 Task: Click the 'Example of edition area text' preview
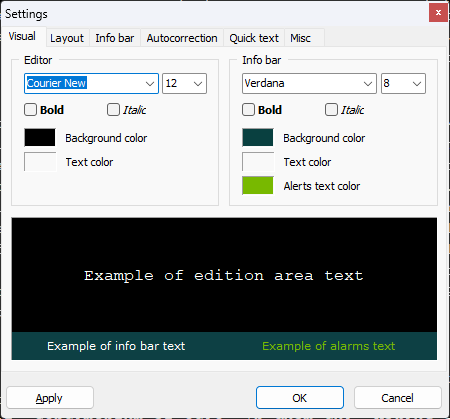pyautogui.click(x=224, y=275)
